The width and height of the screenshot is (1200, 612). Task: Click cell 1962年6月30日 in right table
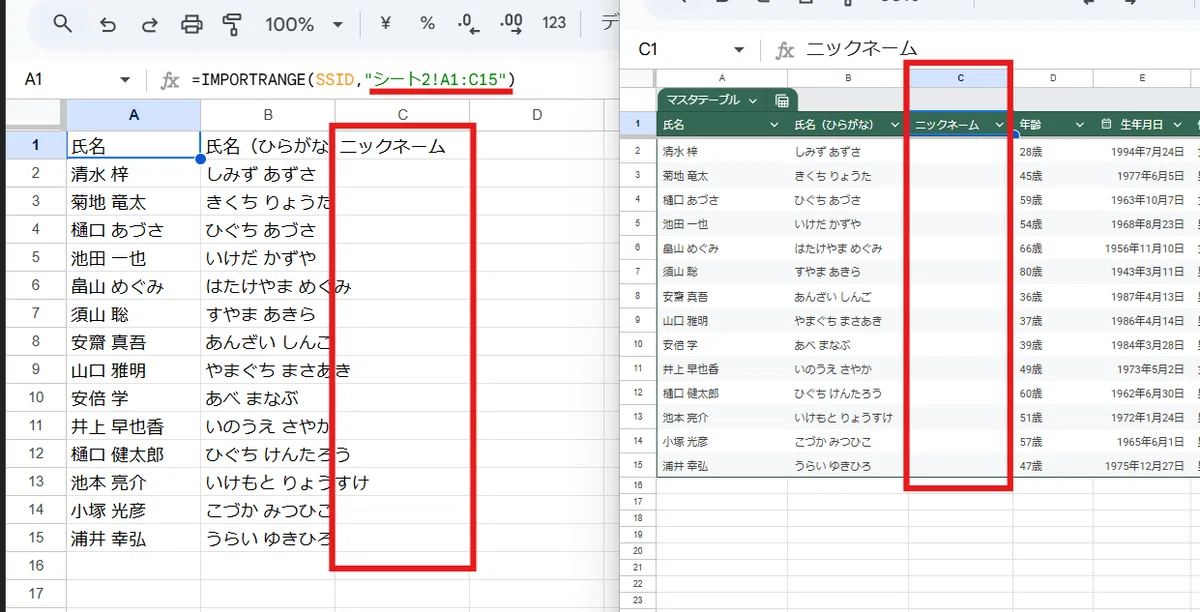tap(1142, 393)
